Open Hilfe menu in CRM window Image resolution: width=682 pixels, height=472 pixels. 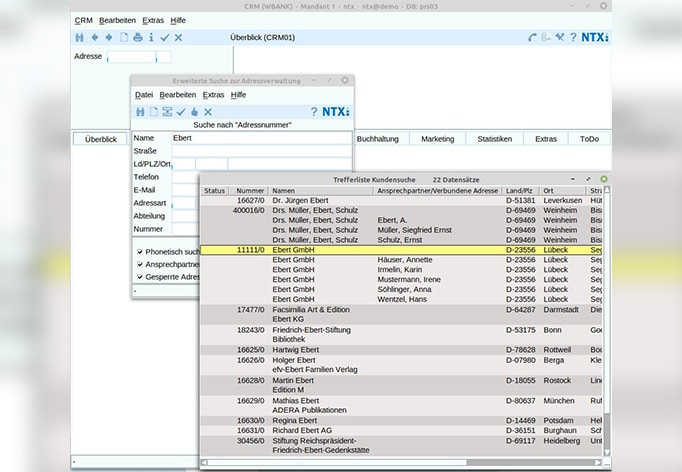(x=178, y=20)
